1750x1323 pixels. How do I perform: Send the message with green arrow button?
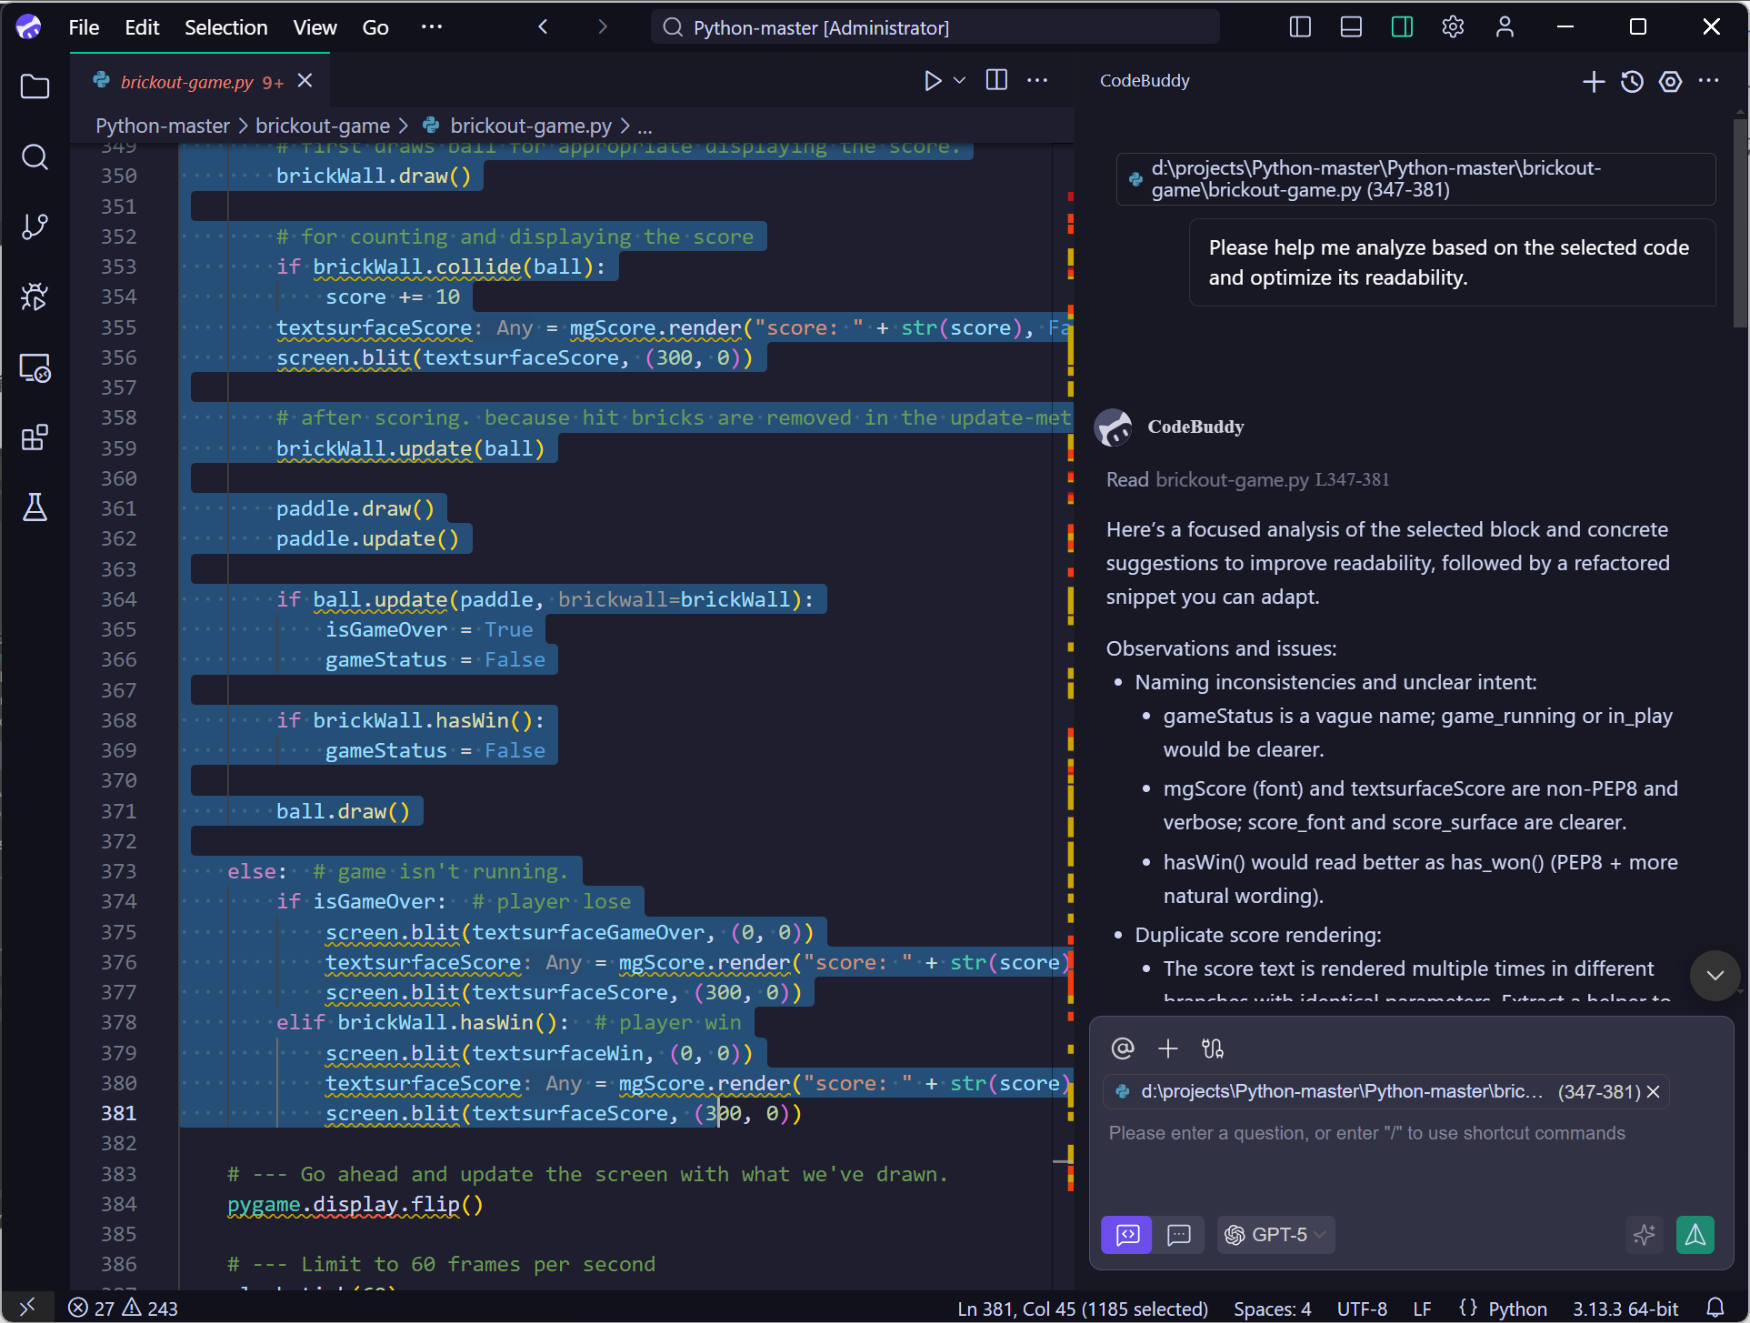tap(1695, 1235)
